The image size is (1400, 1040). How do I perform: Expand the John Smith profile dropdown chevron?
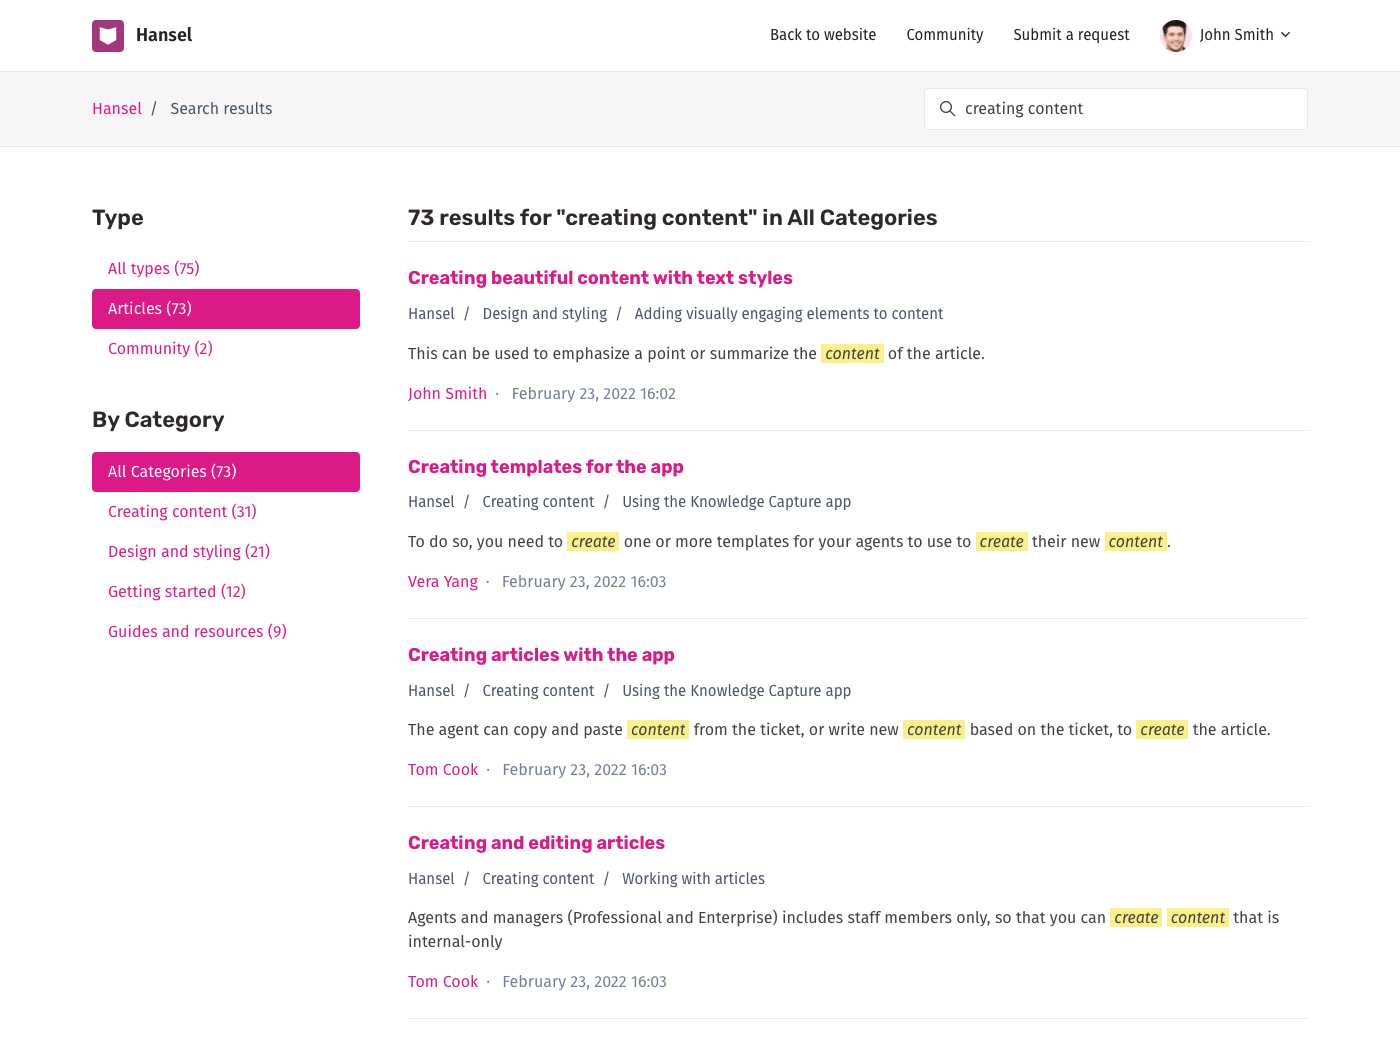click(1286, 35)
